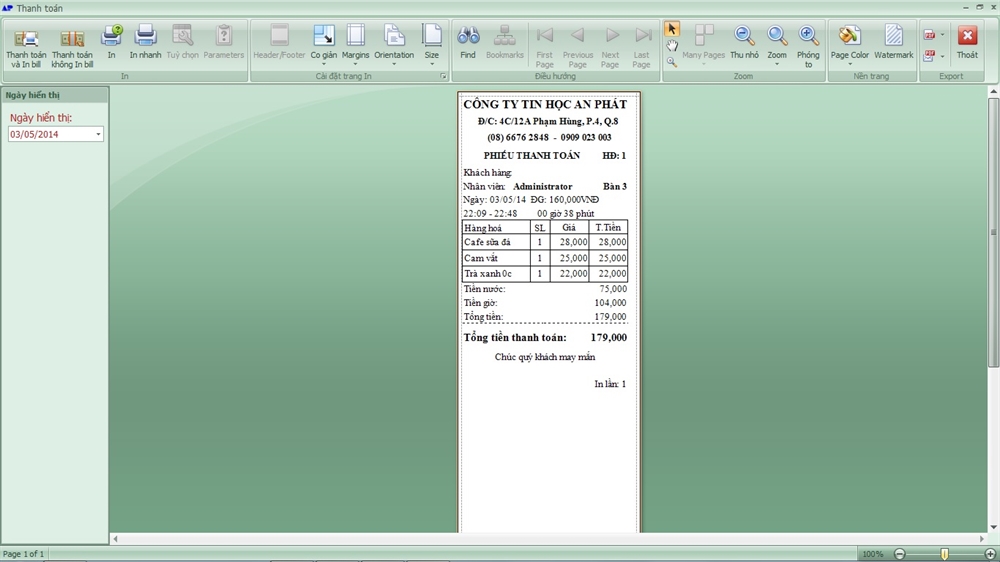Open the Watermark settings
Viewport: 1000px width, 562px height.
(893, 42)
